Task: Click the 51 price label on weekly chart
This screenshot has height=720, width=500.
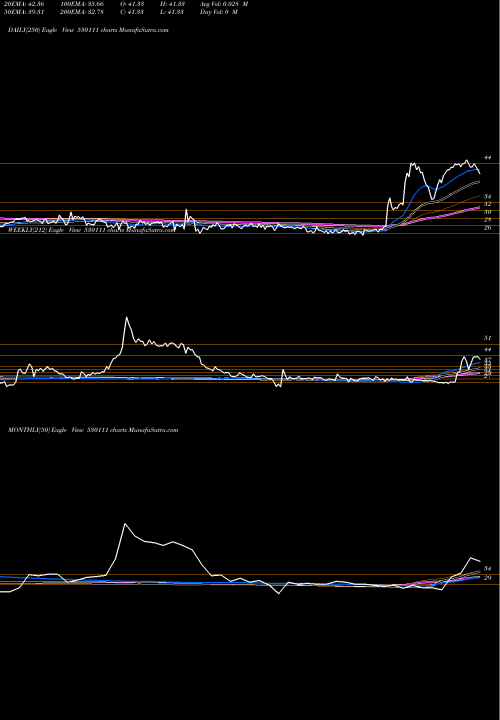Action: (488, 338)
